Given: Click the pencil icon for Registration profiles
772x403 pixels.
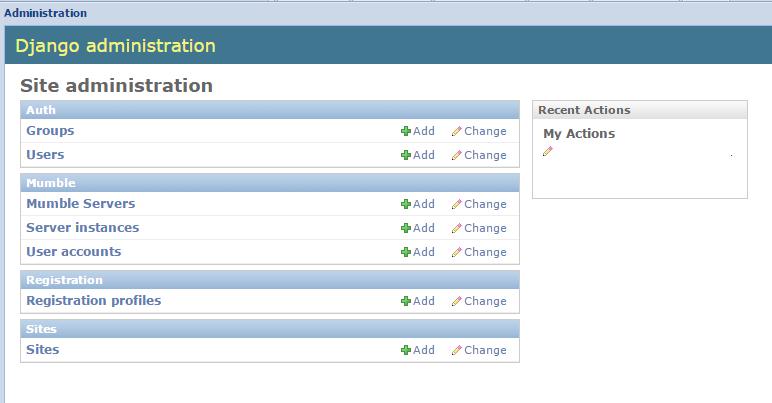Looking at the screenshot, I should coord(457,301).
